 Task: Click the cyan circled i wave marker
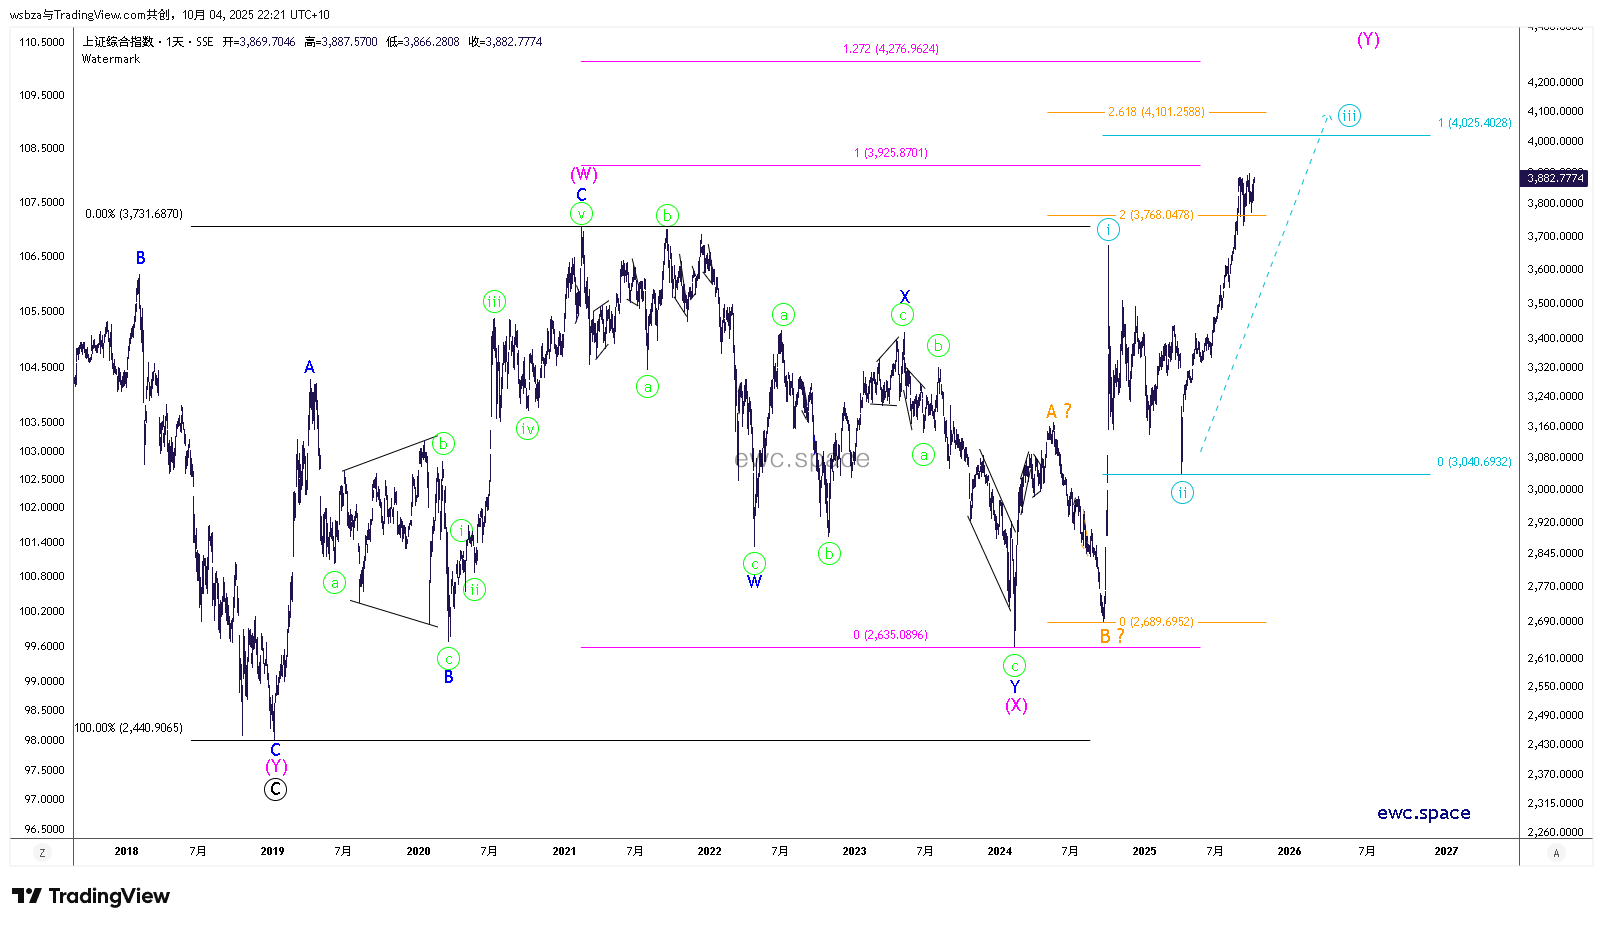point(1108,230)
